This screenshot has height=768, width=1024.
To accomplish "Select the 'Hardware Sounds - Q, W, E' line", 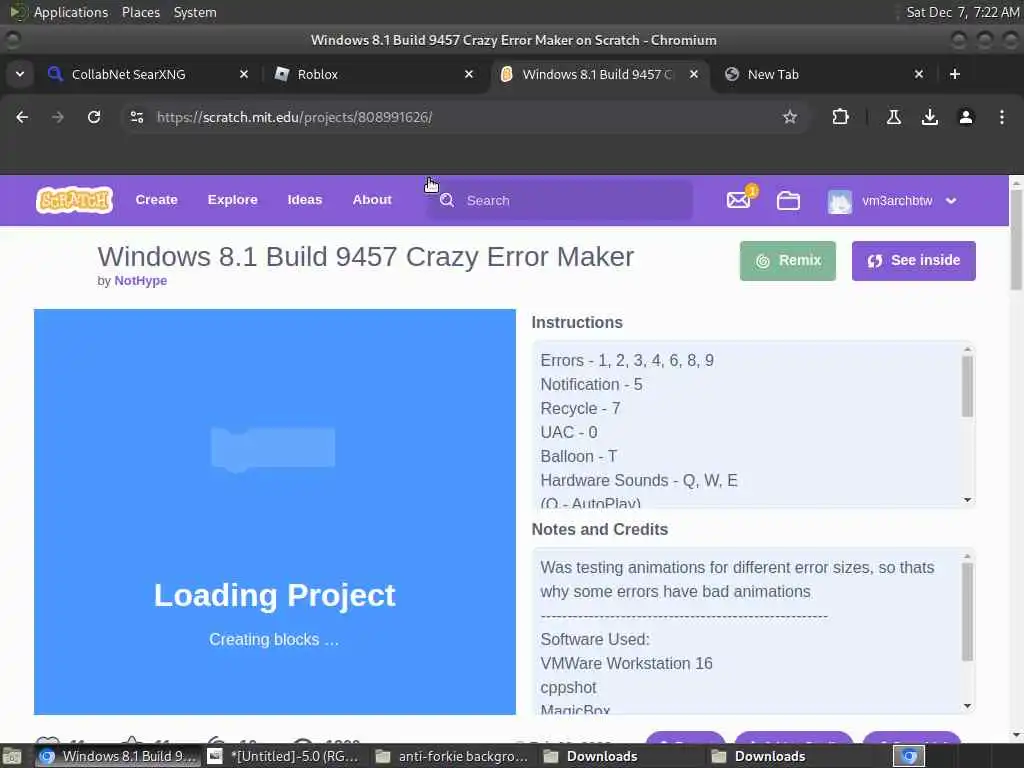I will click(x=639, y=481).
